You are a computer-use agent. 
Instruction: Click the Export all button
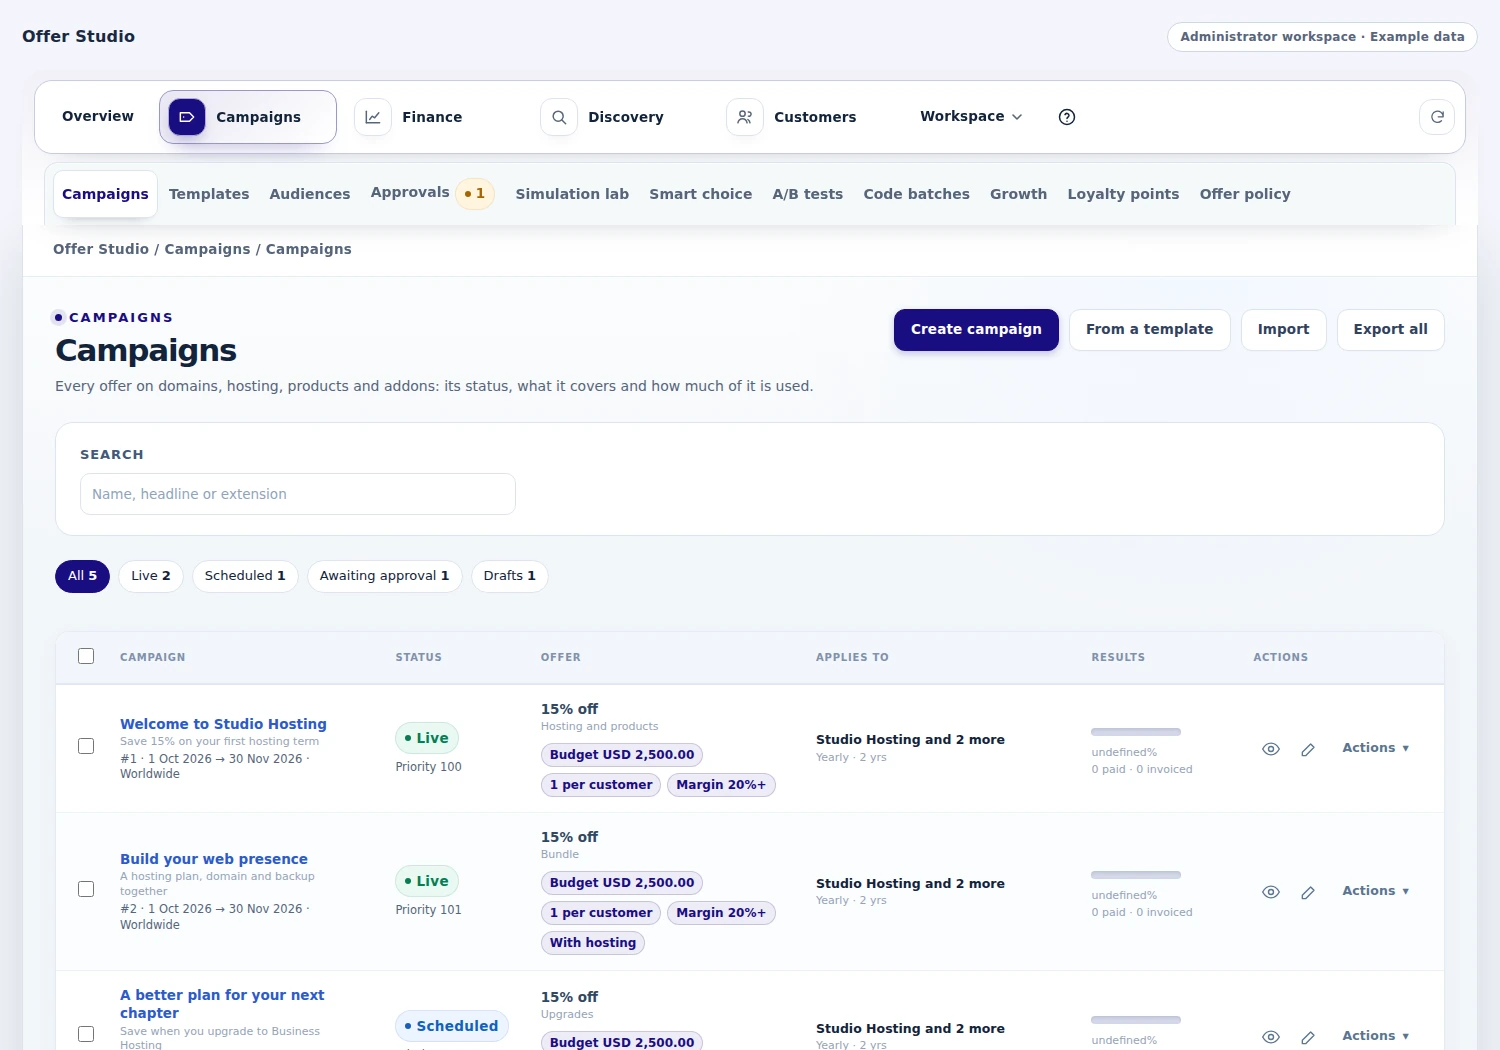(1390, 330)
